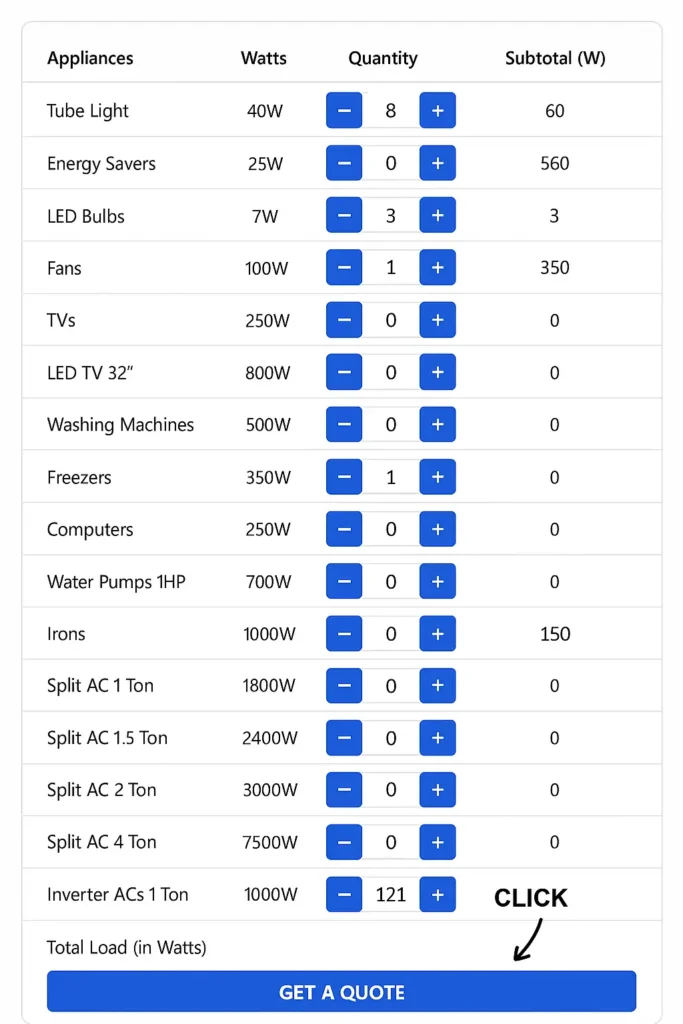The image size is (683, 1024).
Task: Click the plus icon for Fans
Action: [x=437, y=267]
